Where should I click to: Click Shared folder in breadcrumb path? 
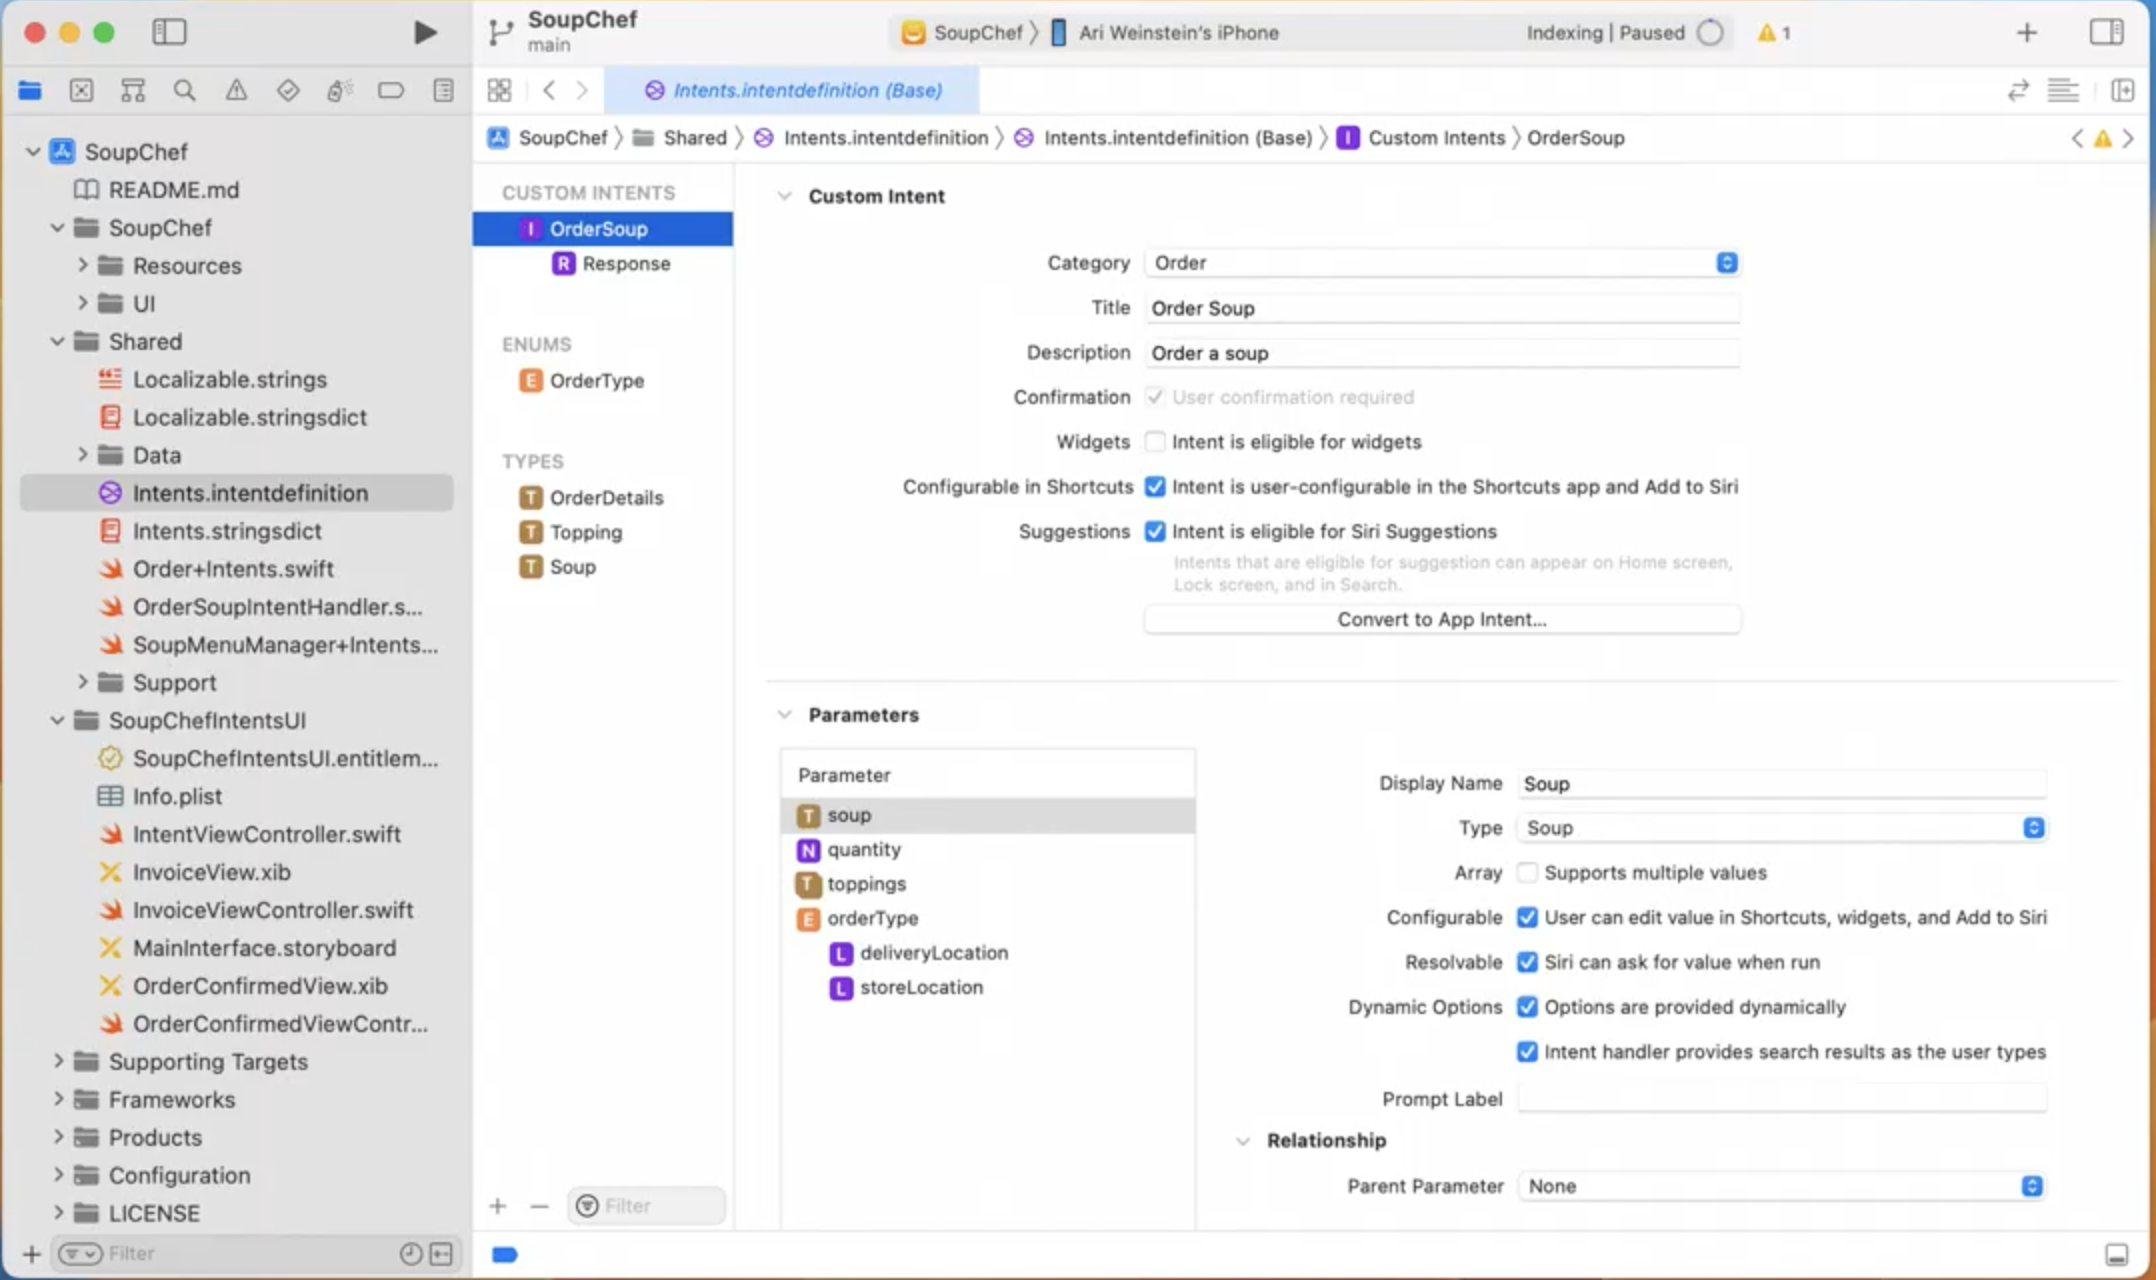[681, 138]
